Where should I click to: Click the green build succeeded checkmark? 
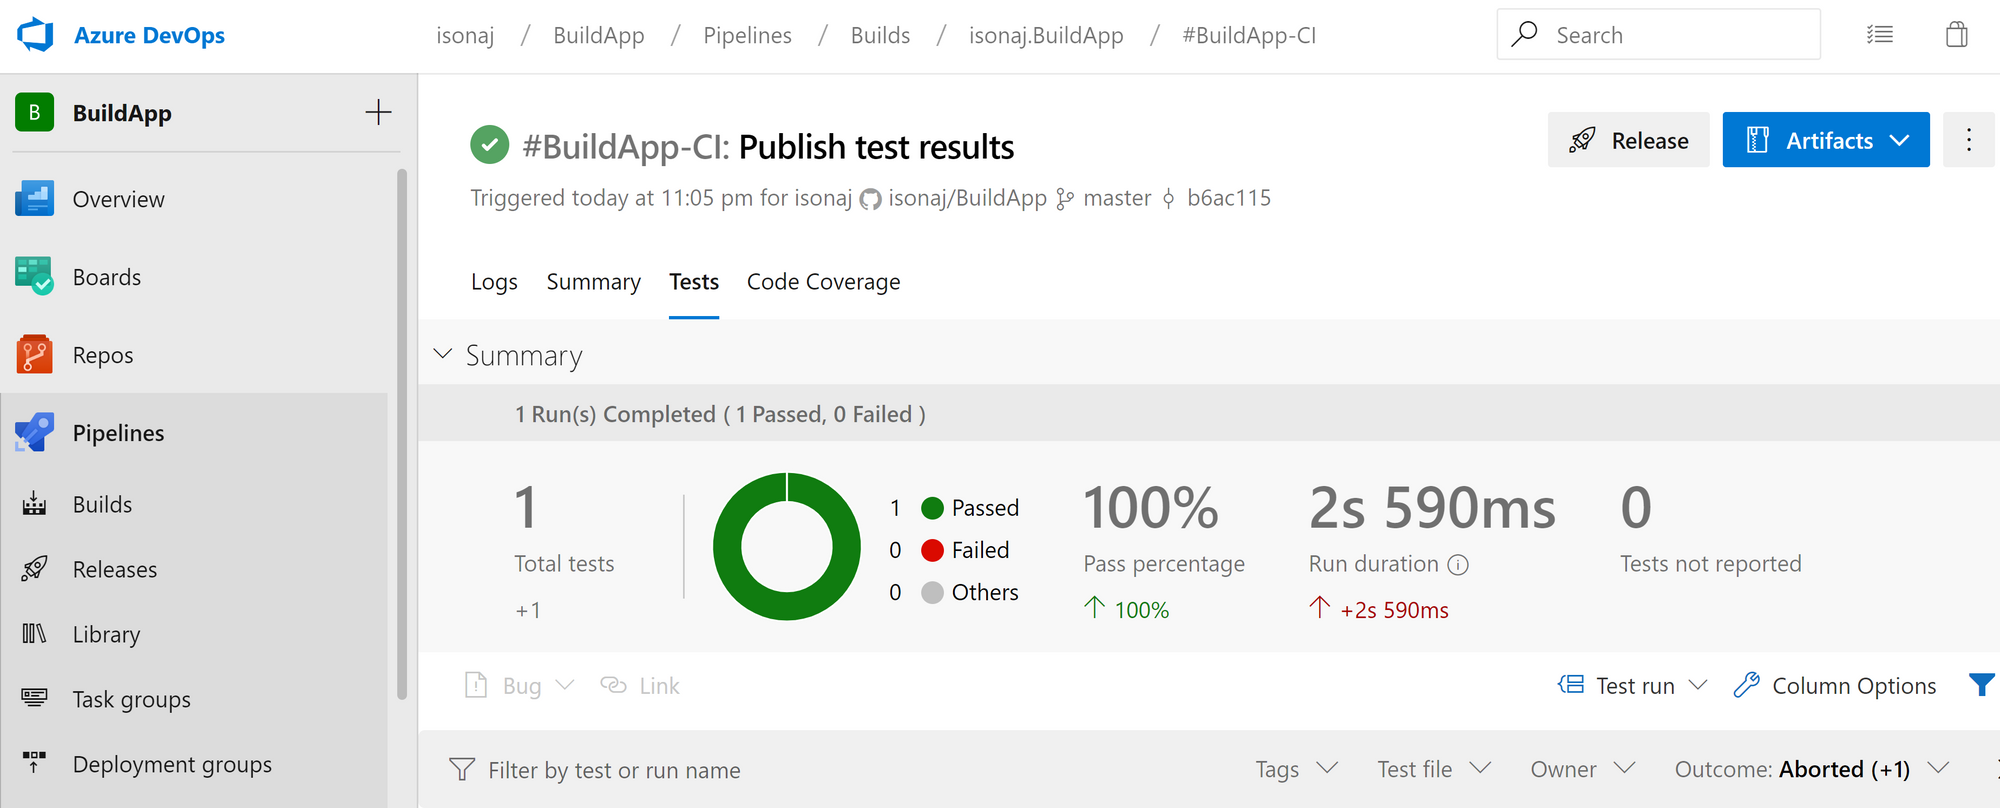click(489, 145)
